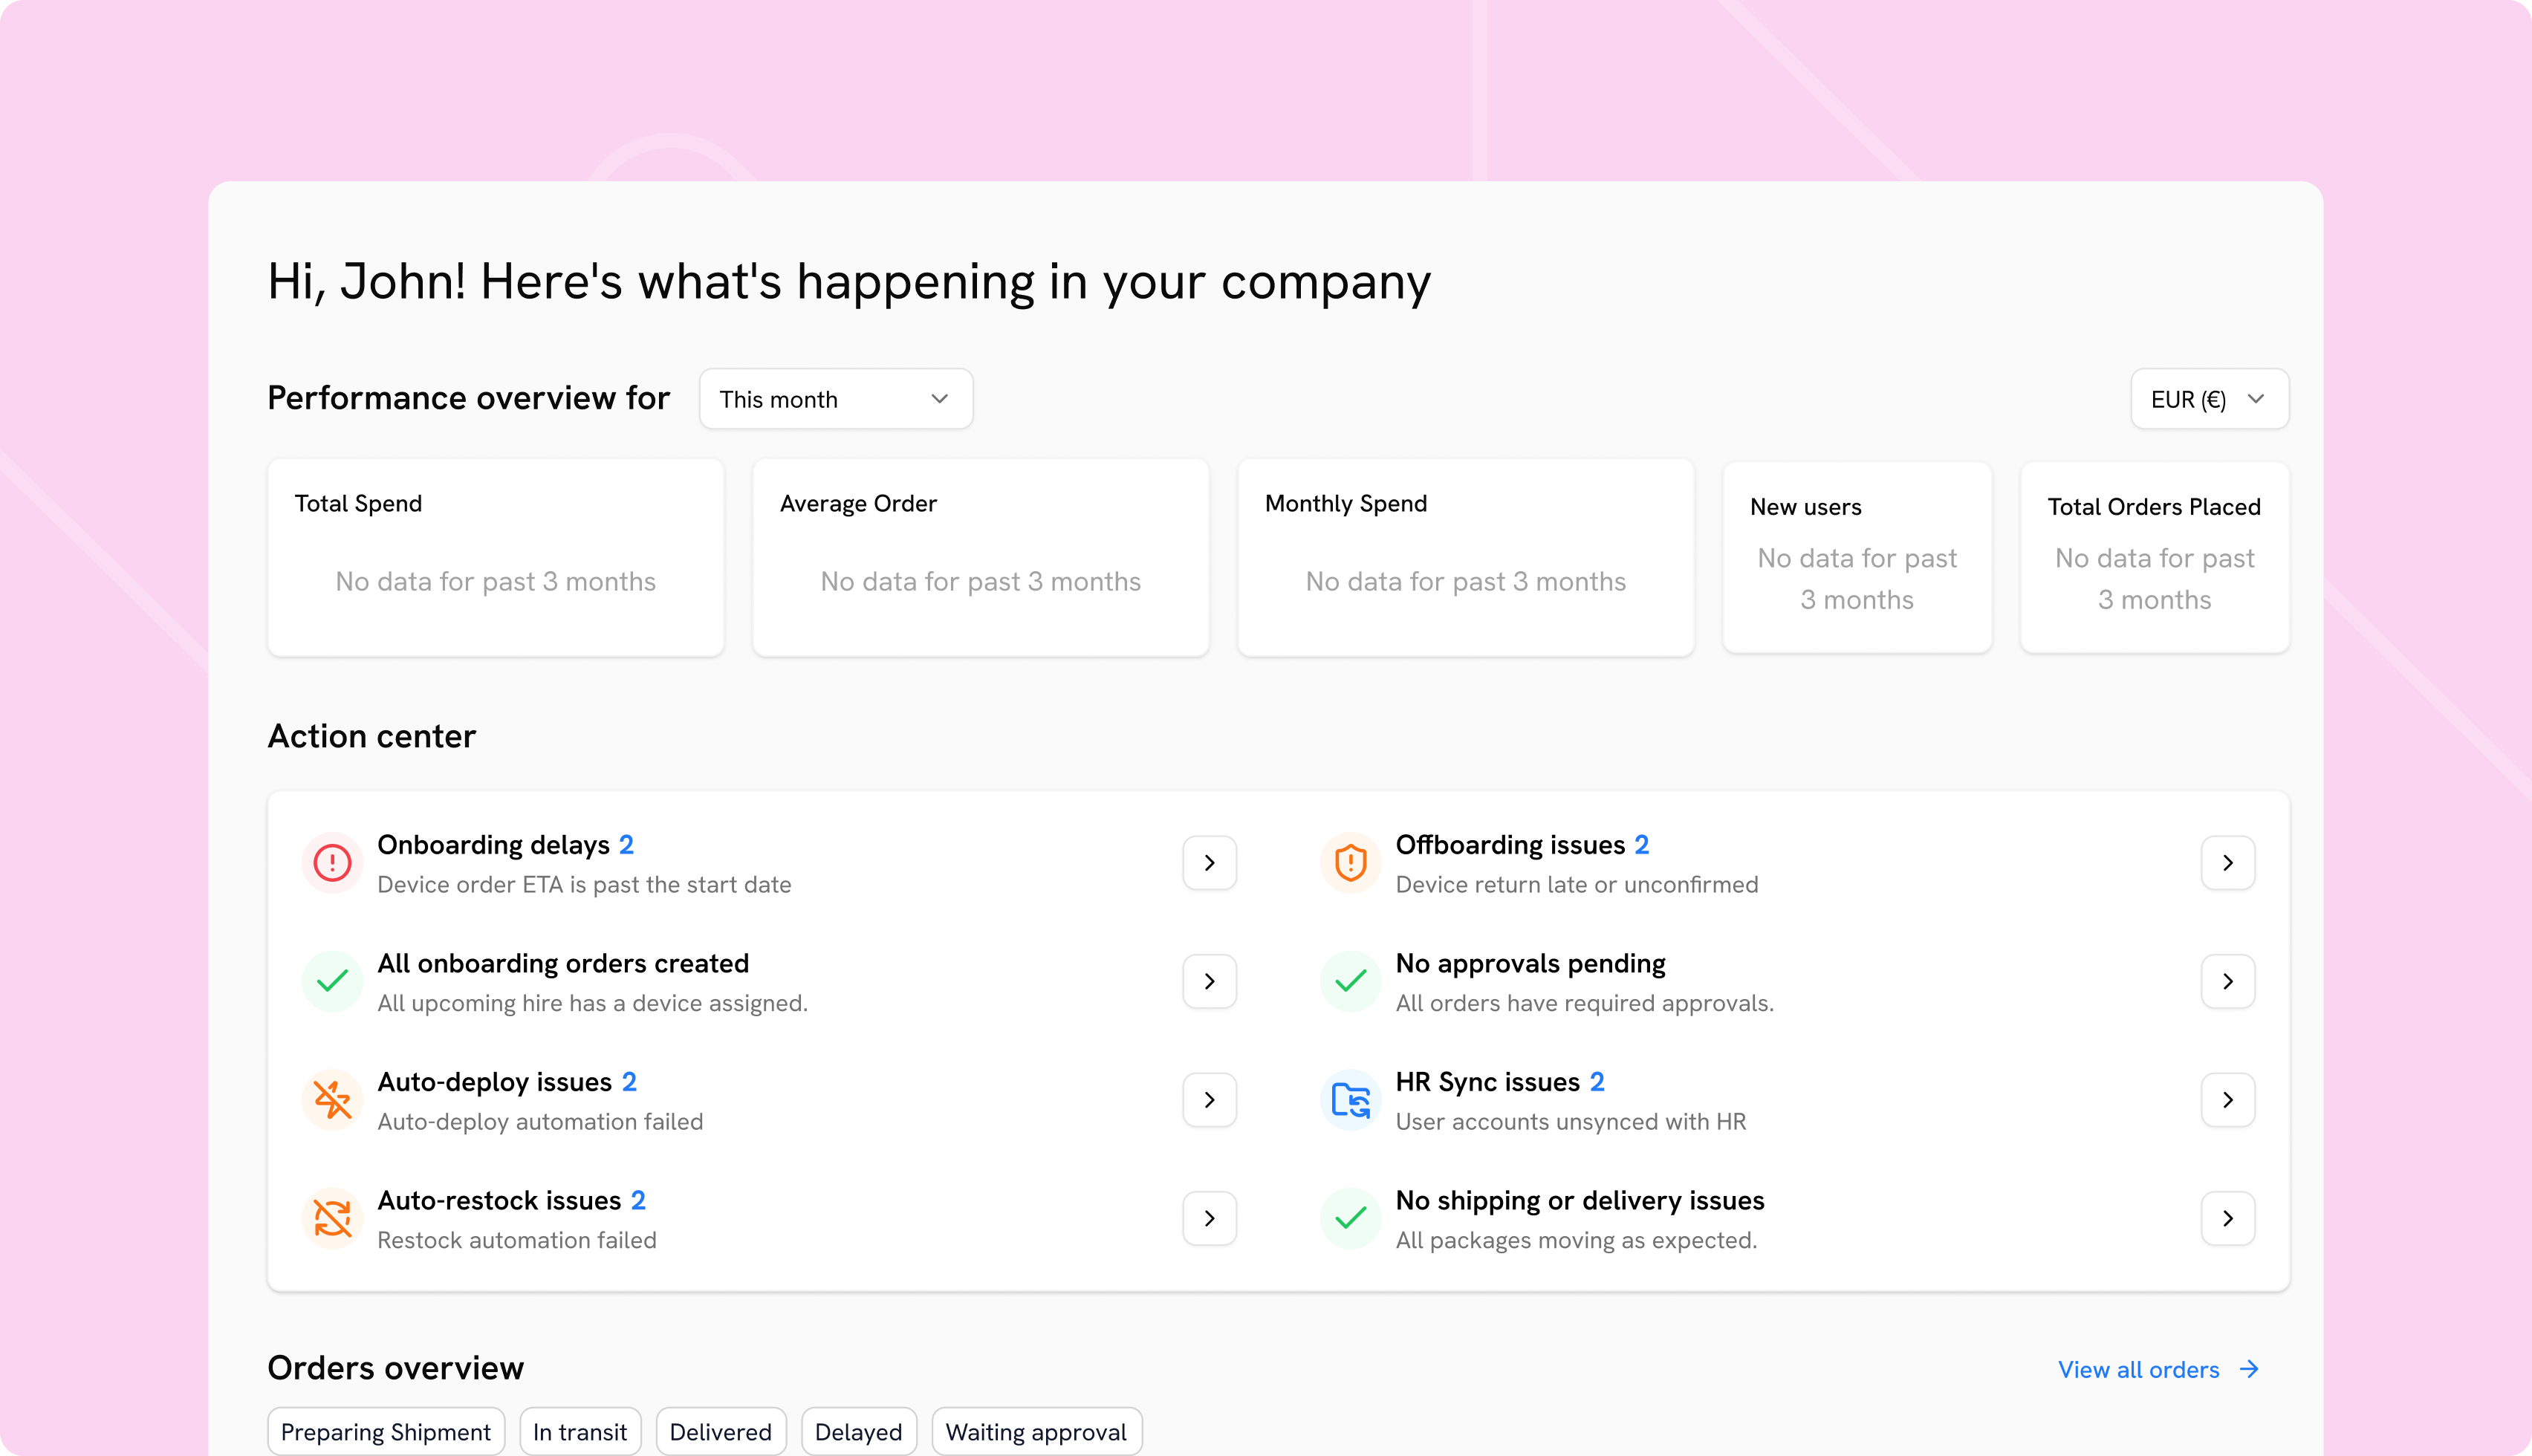Click the 'All onboarding orders created' title
Screen dimensions: 2532x1456
(x=563, y=963)
